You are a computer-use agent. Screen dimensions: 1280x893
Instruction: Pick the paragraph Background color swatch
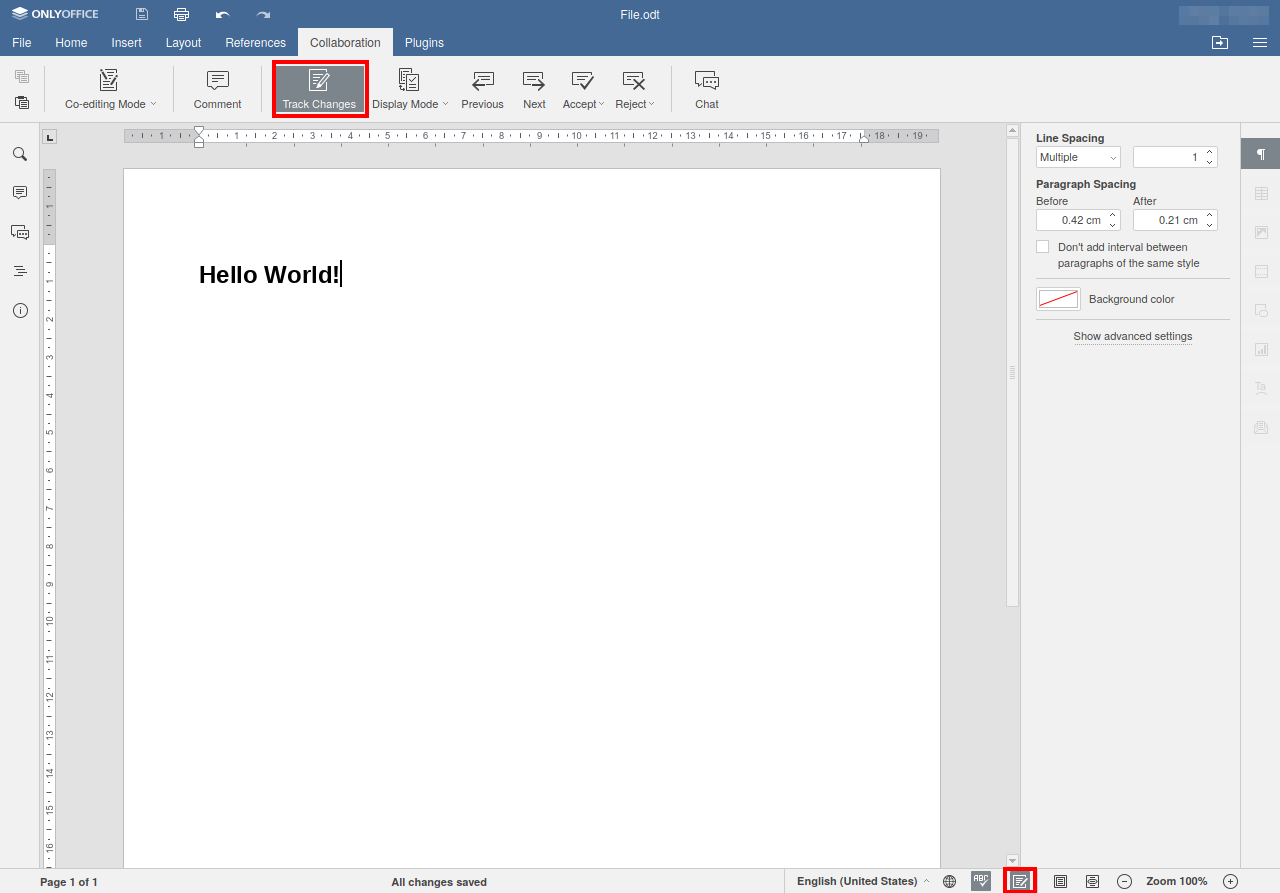click(1058, 299)
